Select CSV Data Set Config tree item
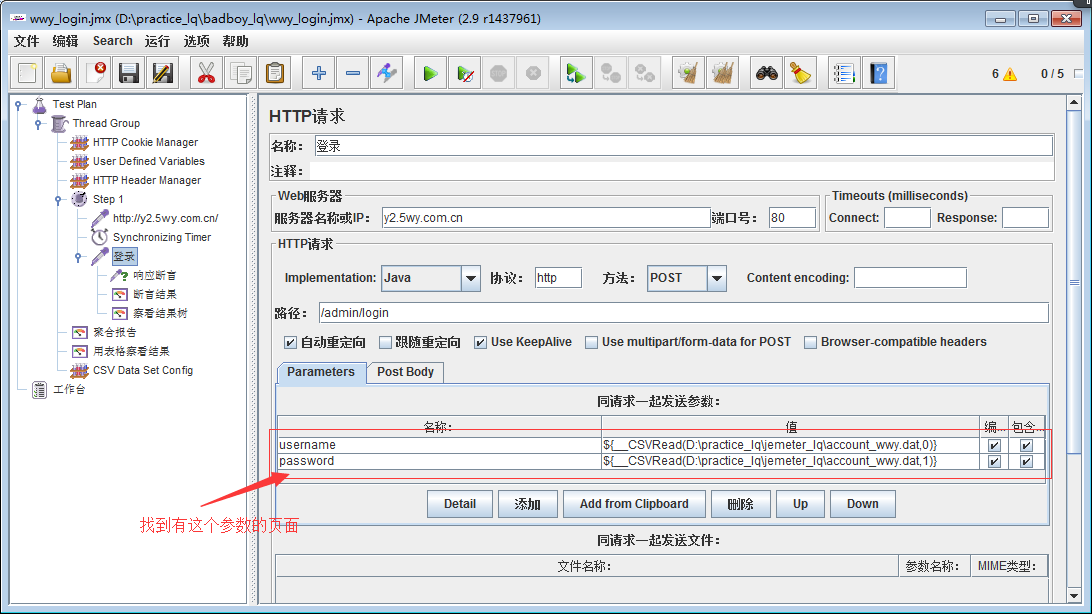 pyautogui.click(x=143, y=371)
